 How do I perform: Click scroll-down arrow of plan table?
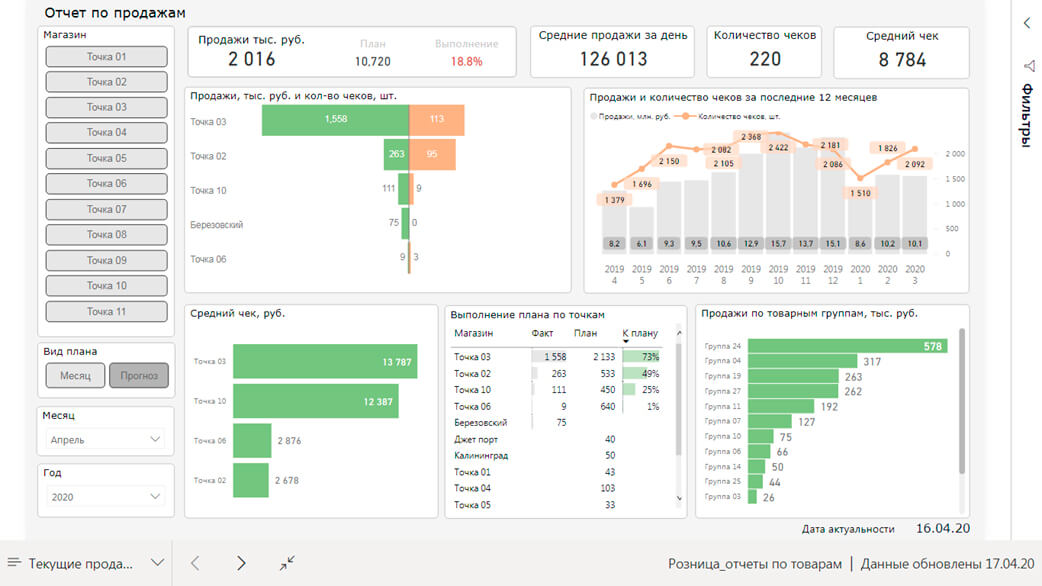point(679,498)
